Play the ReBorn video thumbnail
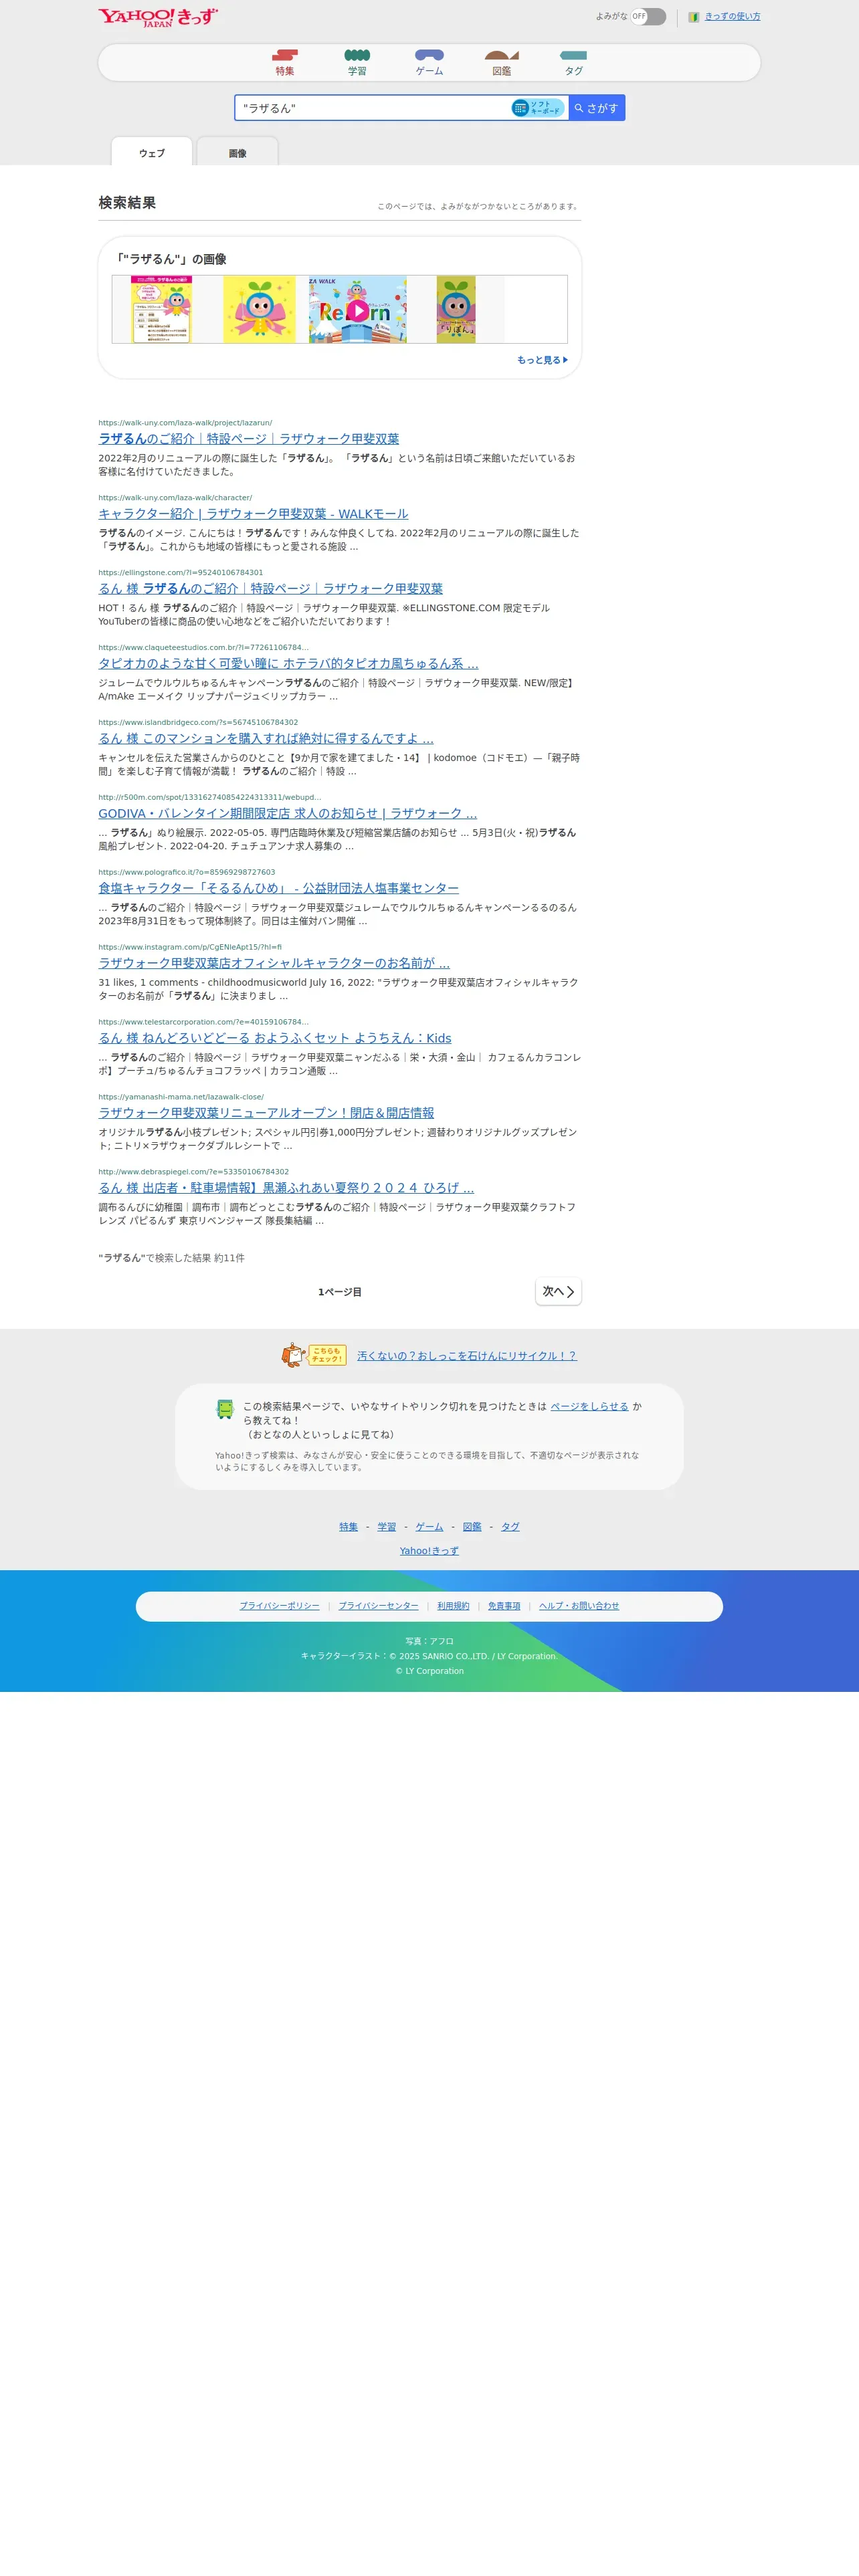859x2576 pixels. [357, 310]
